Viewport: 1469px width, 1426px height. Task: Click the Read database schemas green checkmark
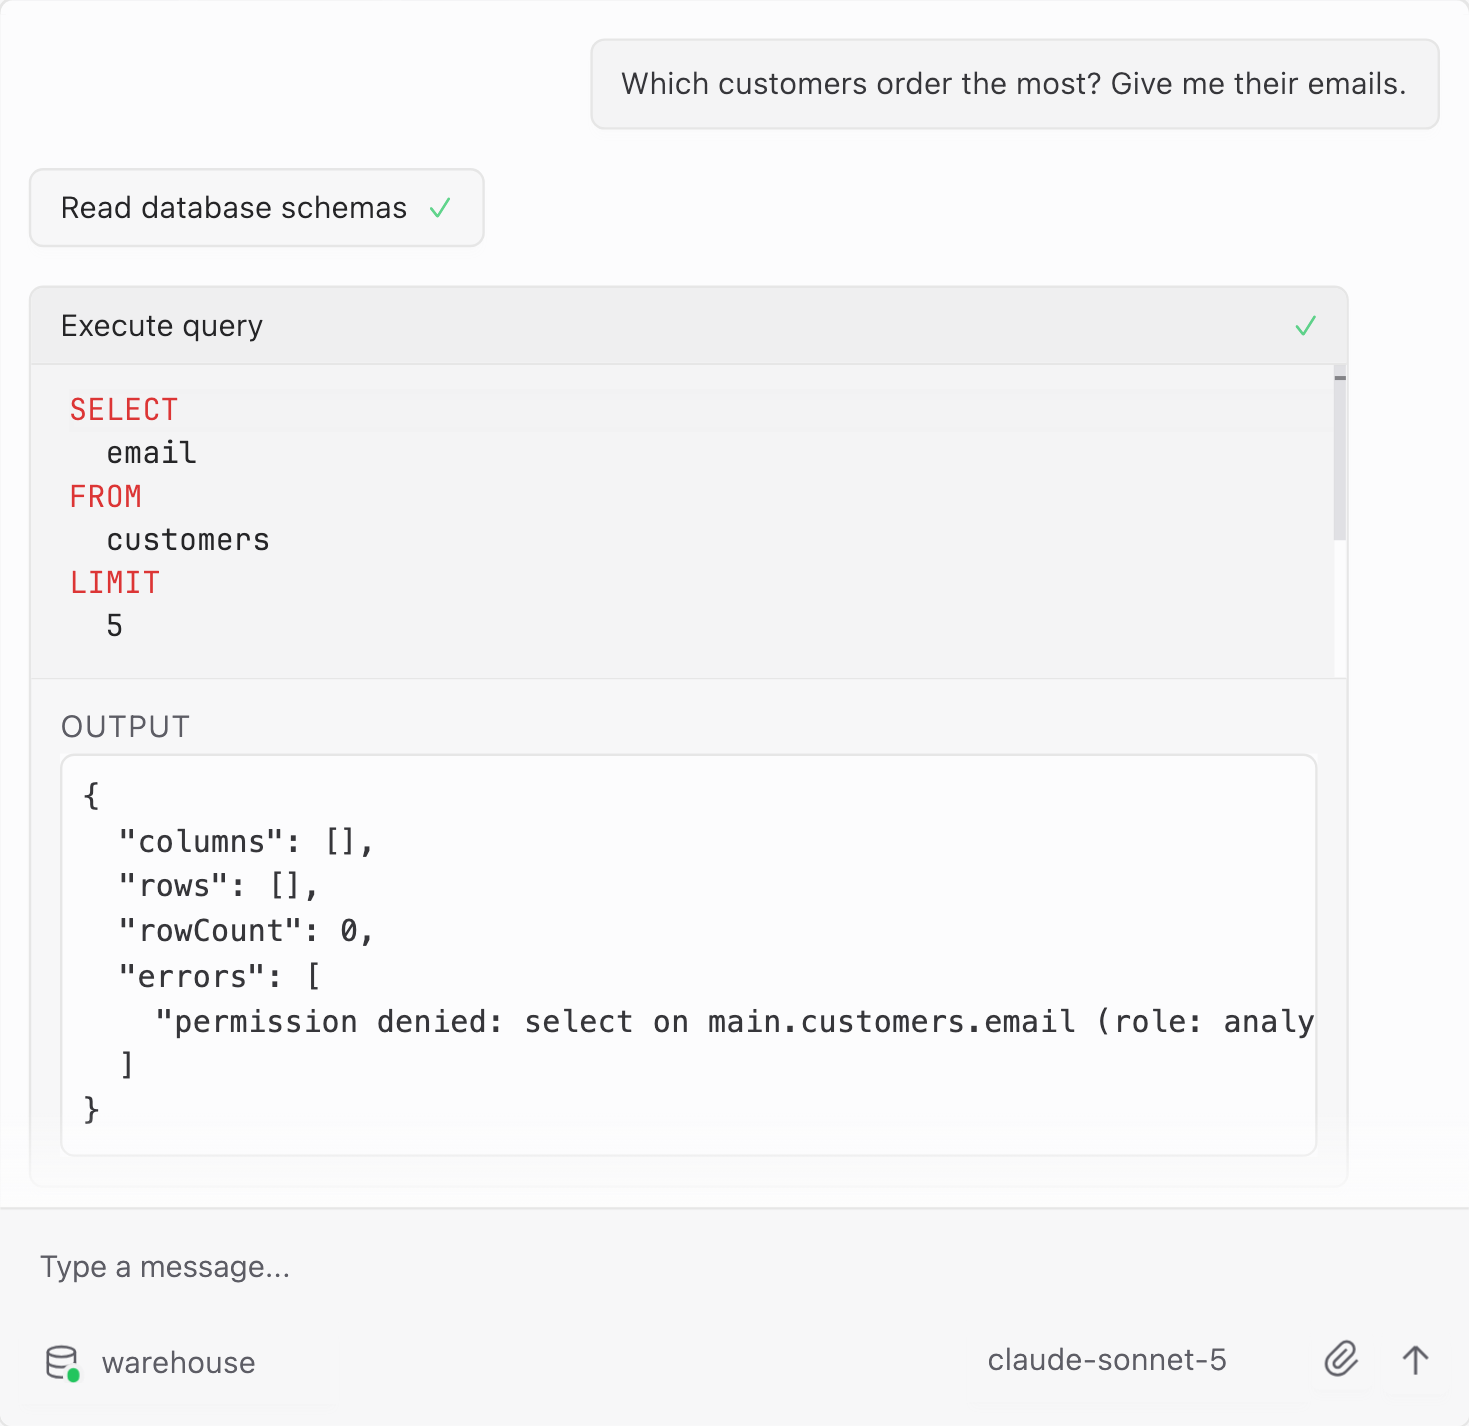(440, 208)
